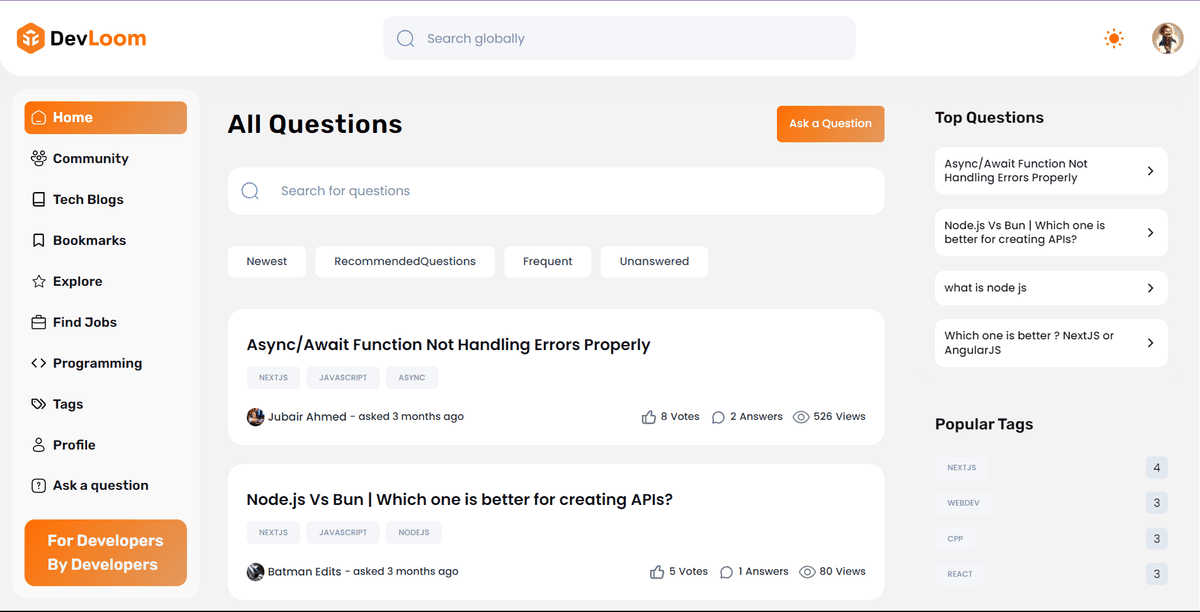Viewport: 1200px width, 612px height.
Task: Open the user profile avatar
Action: pos(1167,39)
